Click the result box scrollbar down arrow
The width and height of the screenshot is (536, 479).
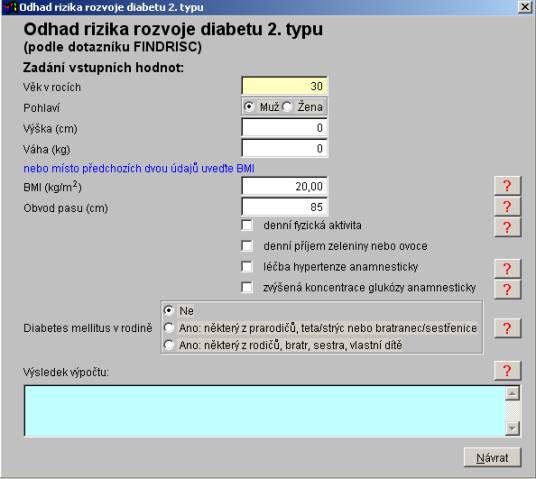[512, 428]
